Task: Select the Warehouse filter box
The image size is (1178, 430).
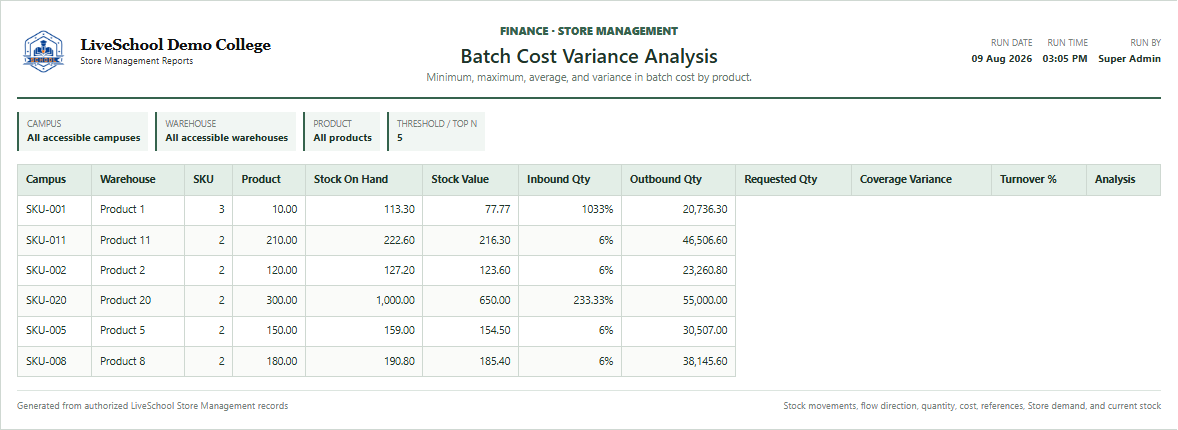Action: click(x=226, y=132)
